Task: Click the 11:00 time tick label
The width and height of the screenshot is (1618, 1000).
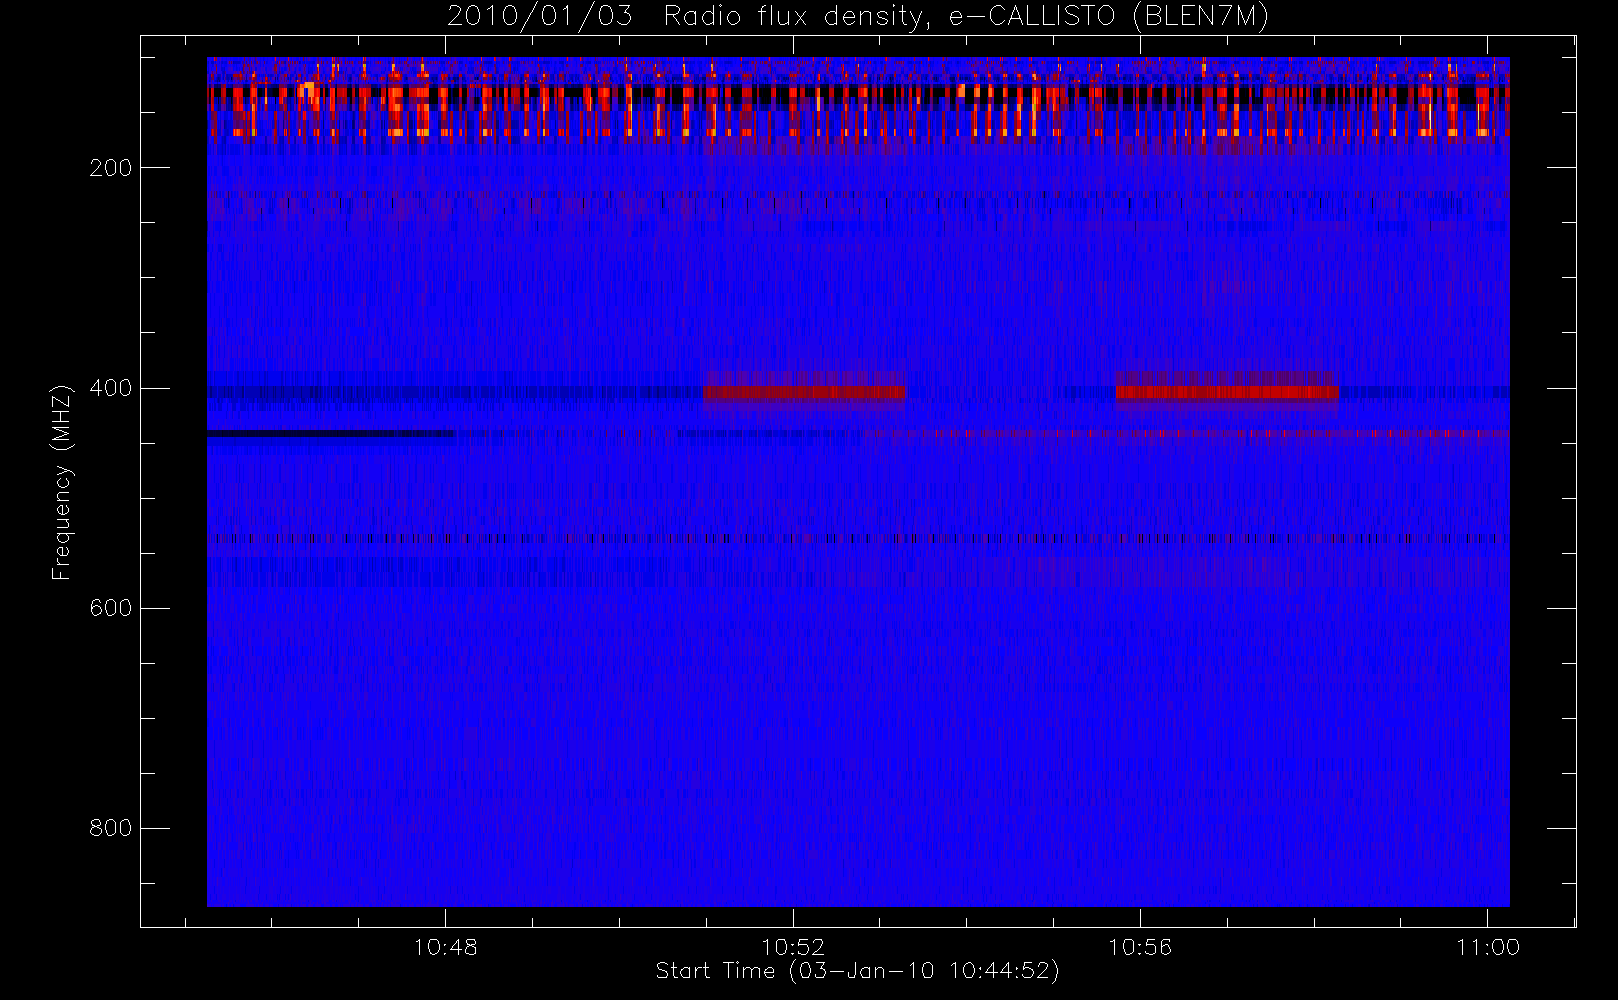Action: (x=1488, y=947)
